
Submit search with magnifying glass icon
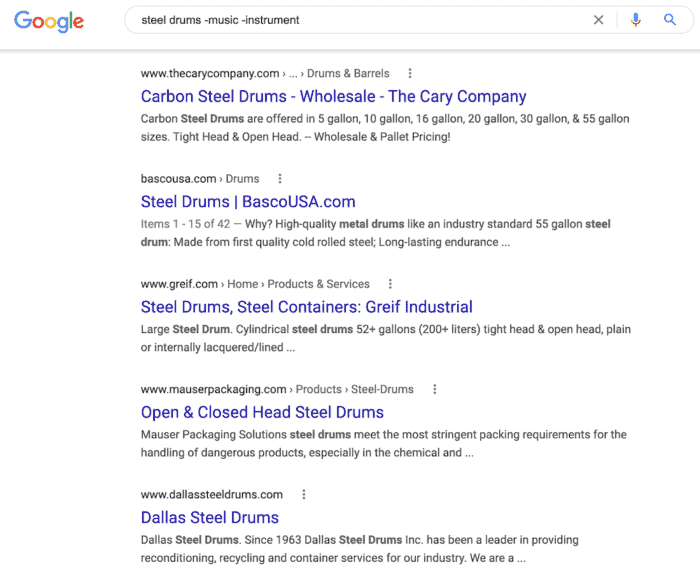(670, 20)
